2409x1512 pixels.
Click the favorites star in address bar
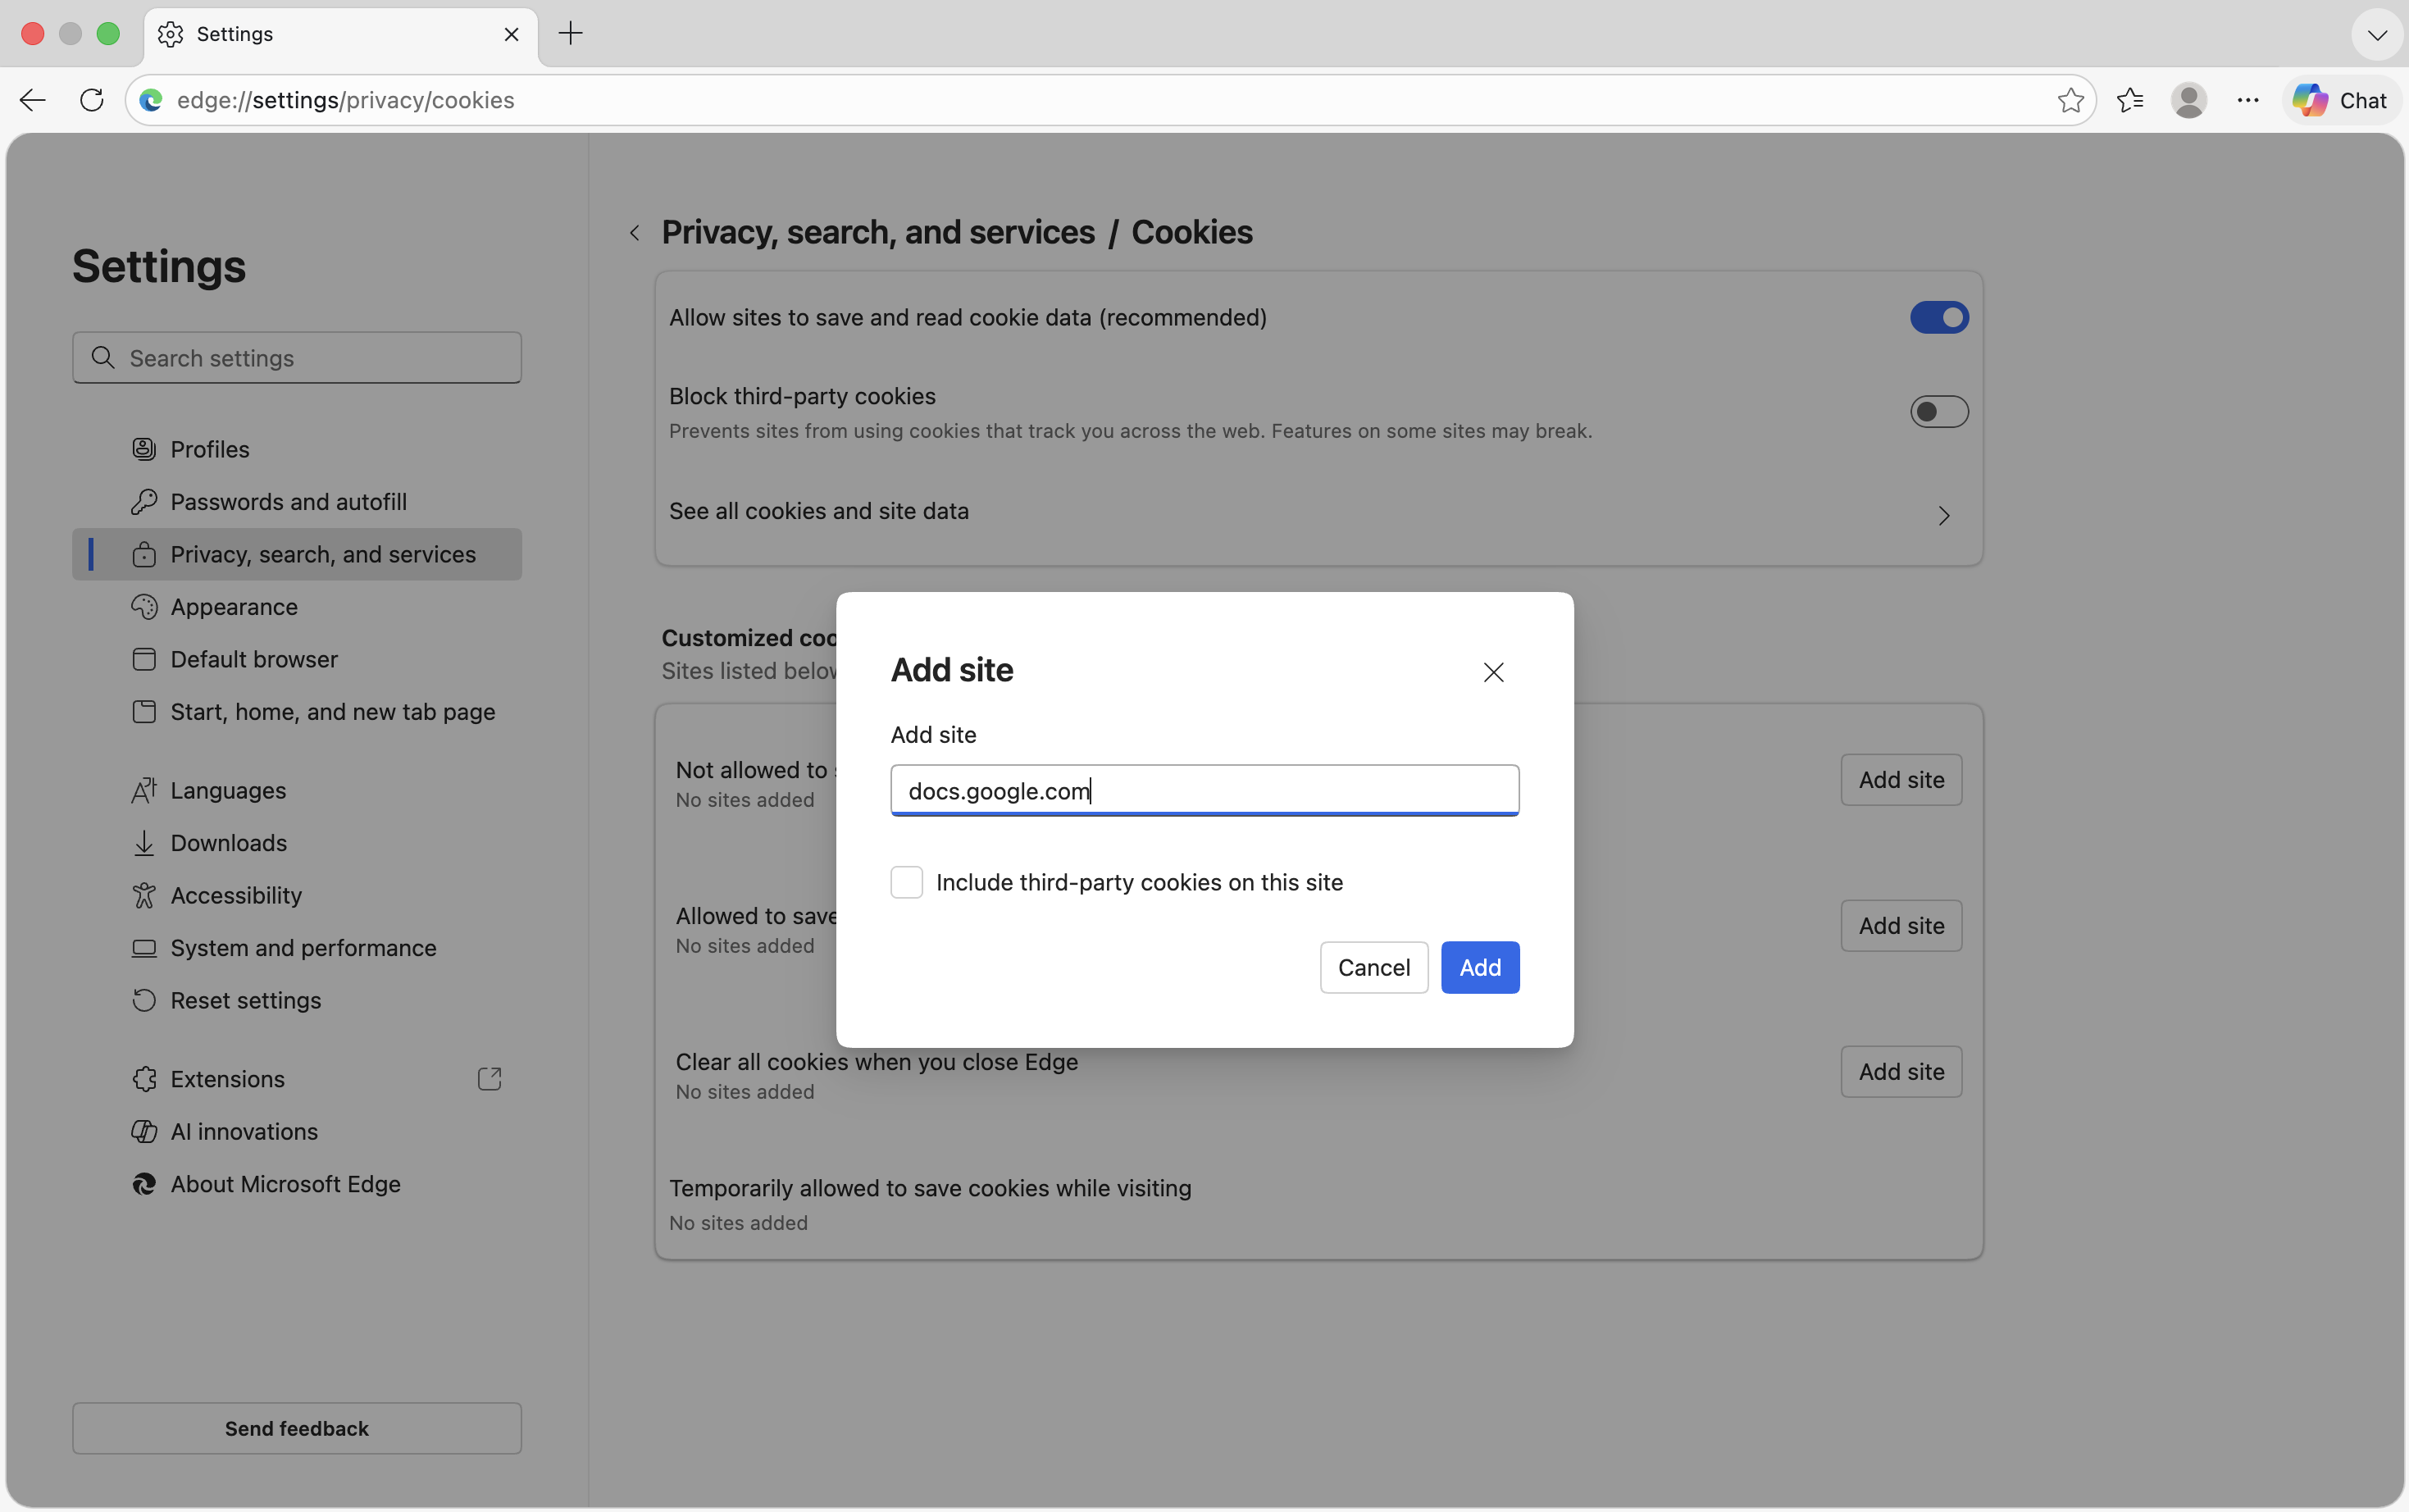[x=2070, y=99]
